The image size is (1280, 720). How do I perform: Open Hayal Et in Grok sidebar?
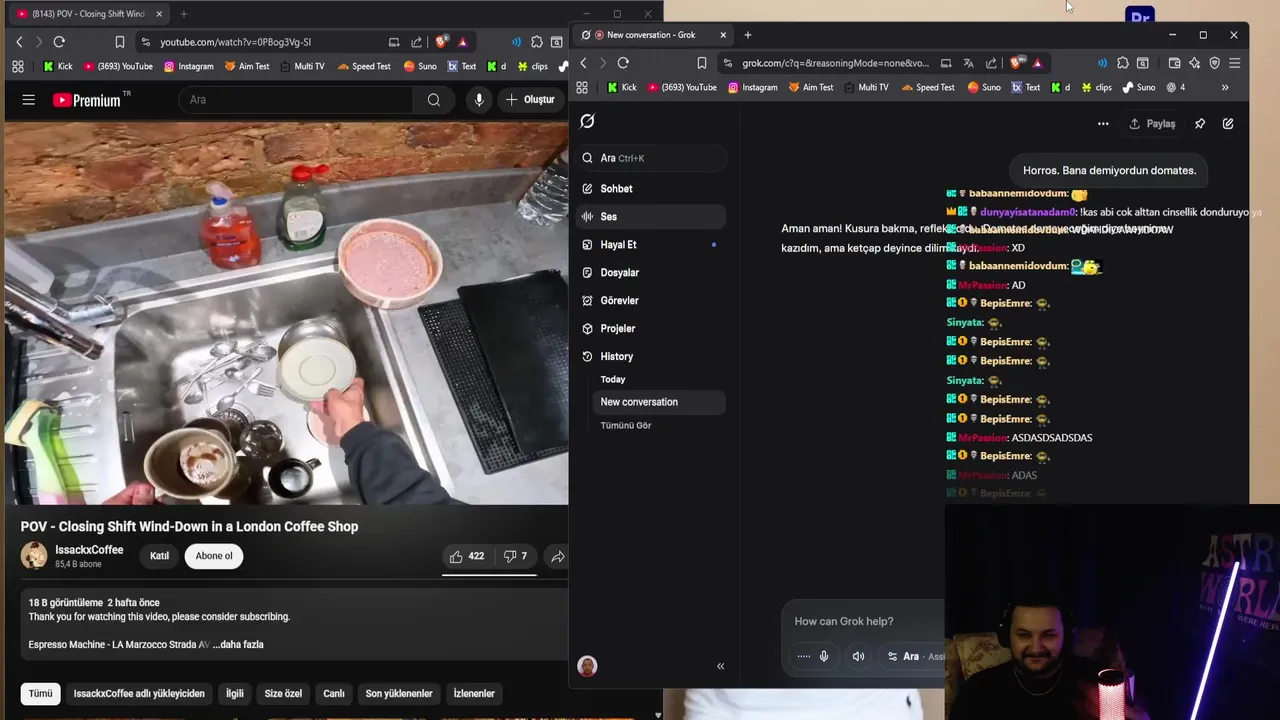click(650, 245)
